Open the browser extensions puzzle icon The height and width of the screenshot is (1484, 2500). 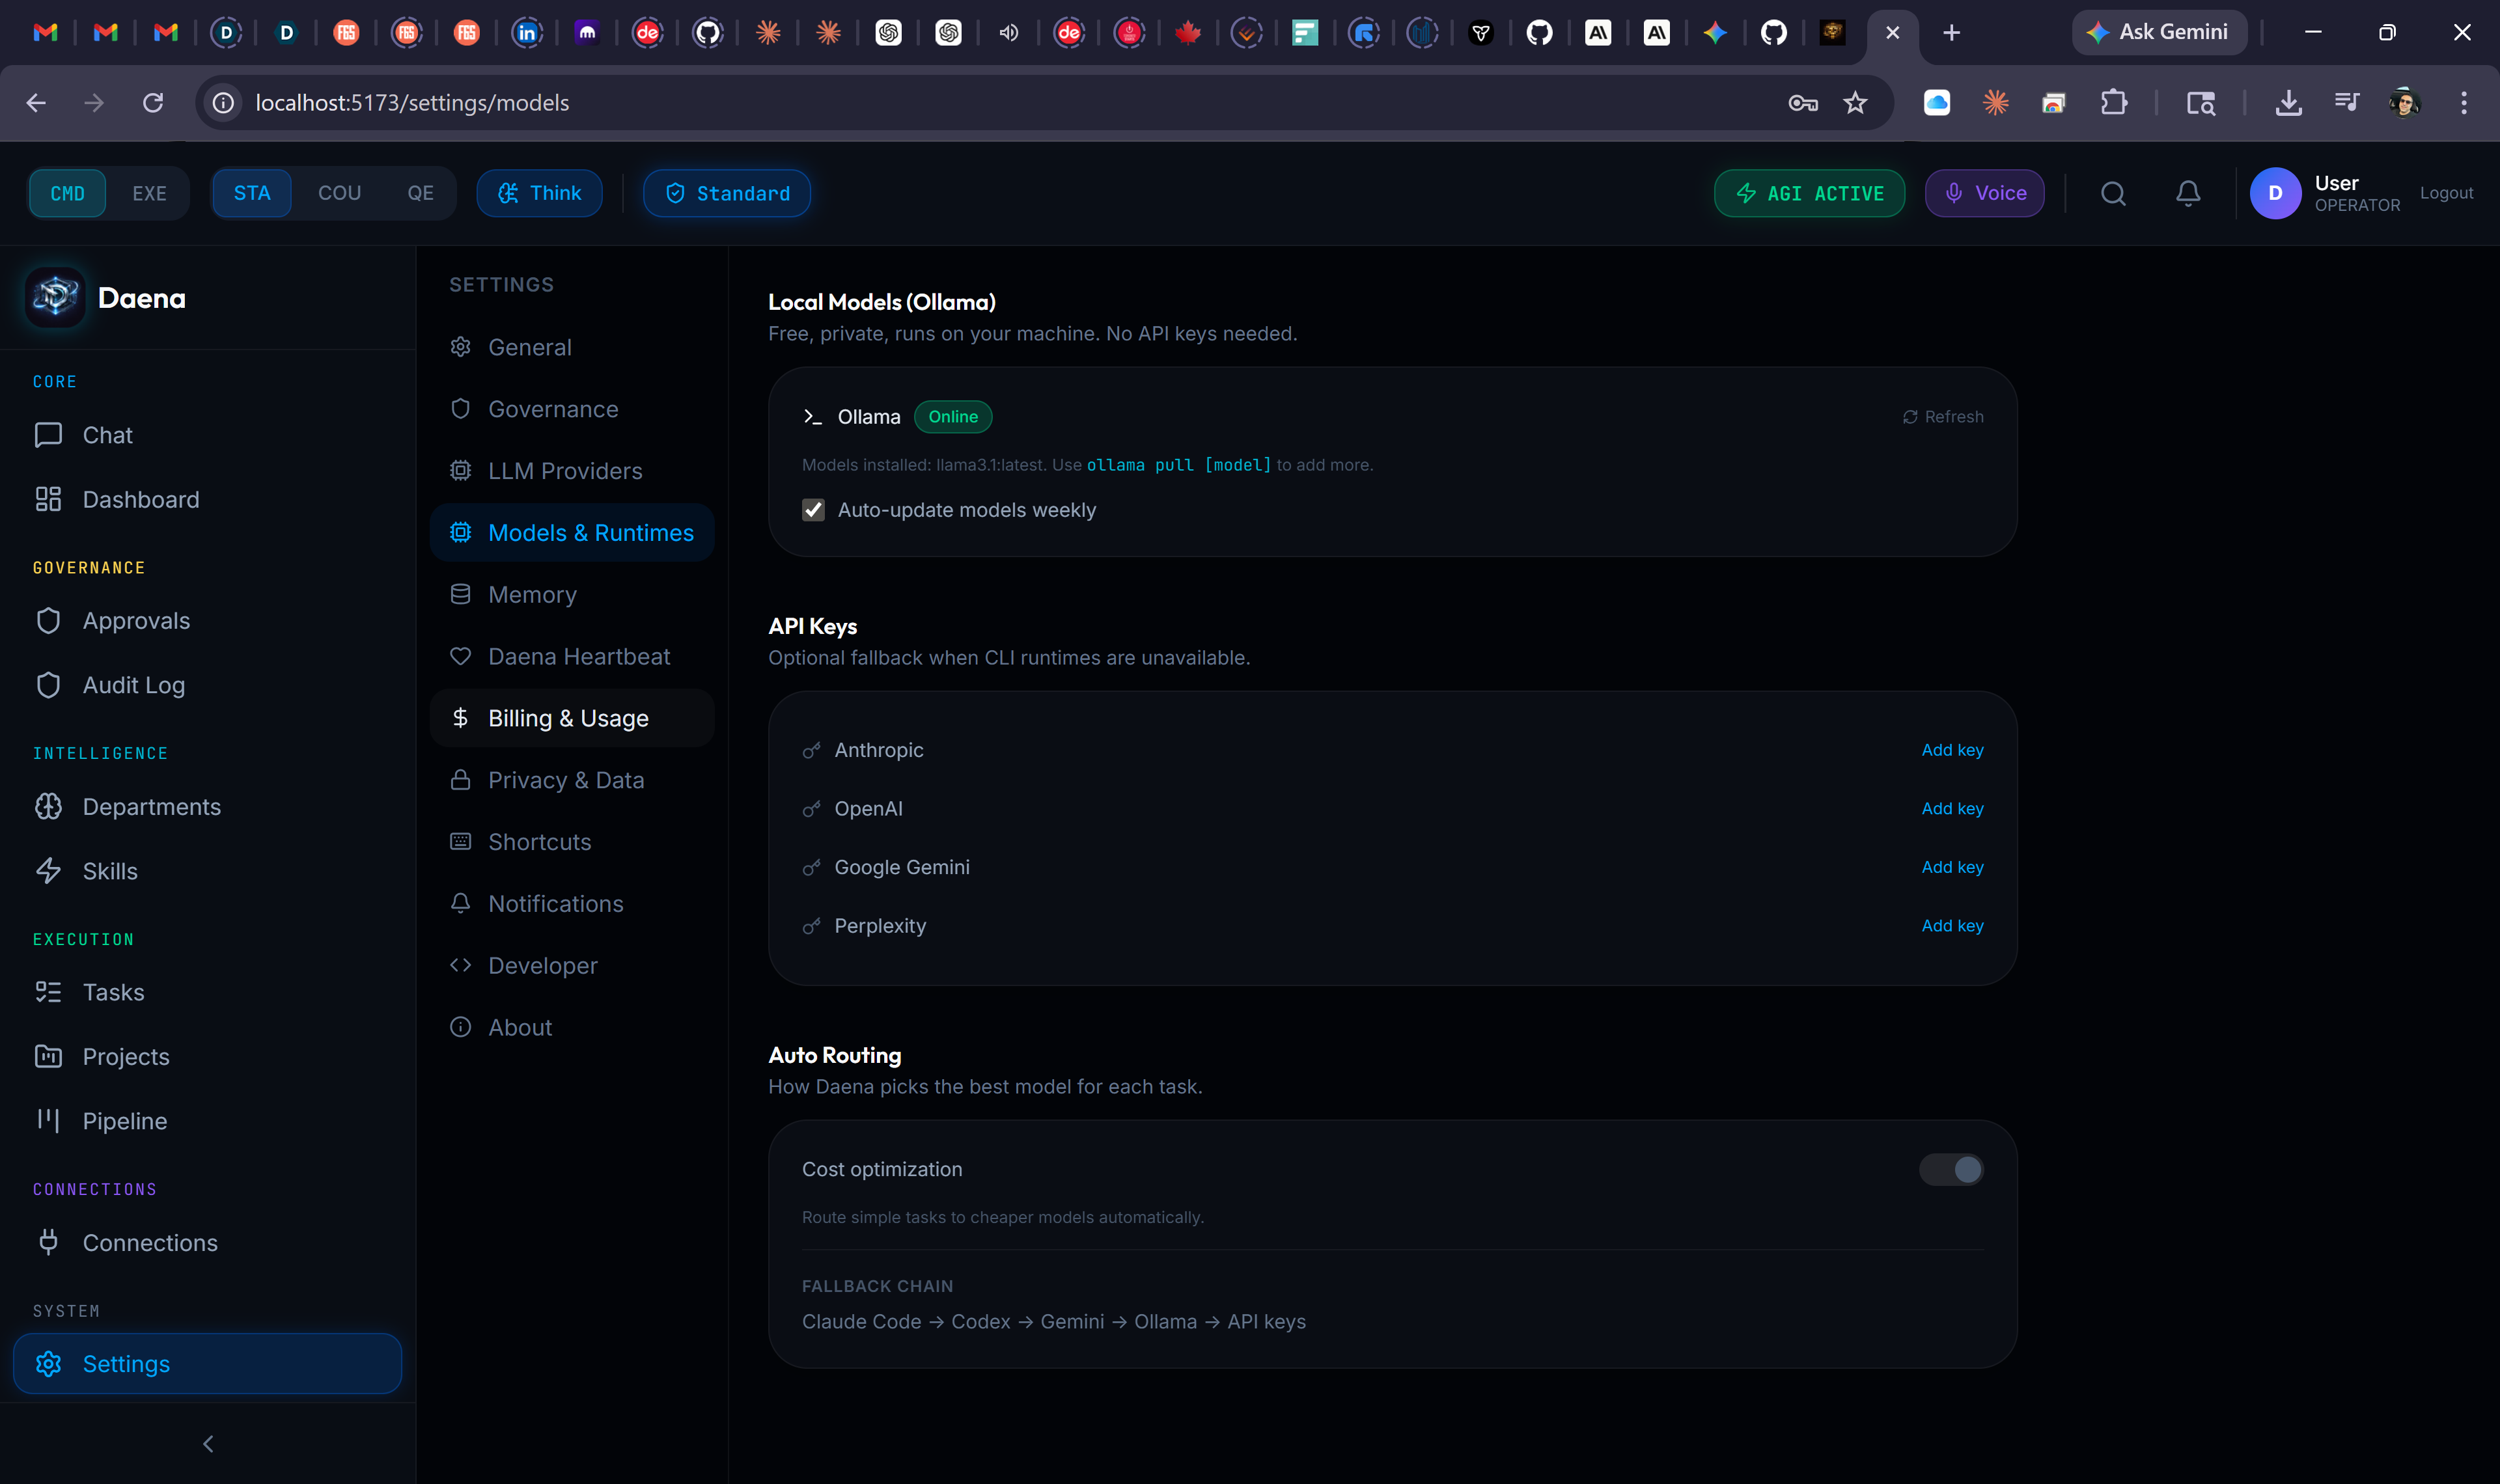pyautogui.click(x=2113, y=103)
